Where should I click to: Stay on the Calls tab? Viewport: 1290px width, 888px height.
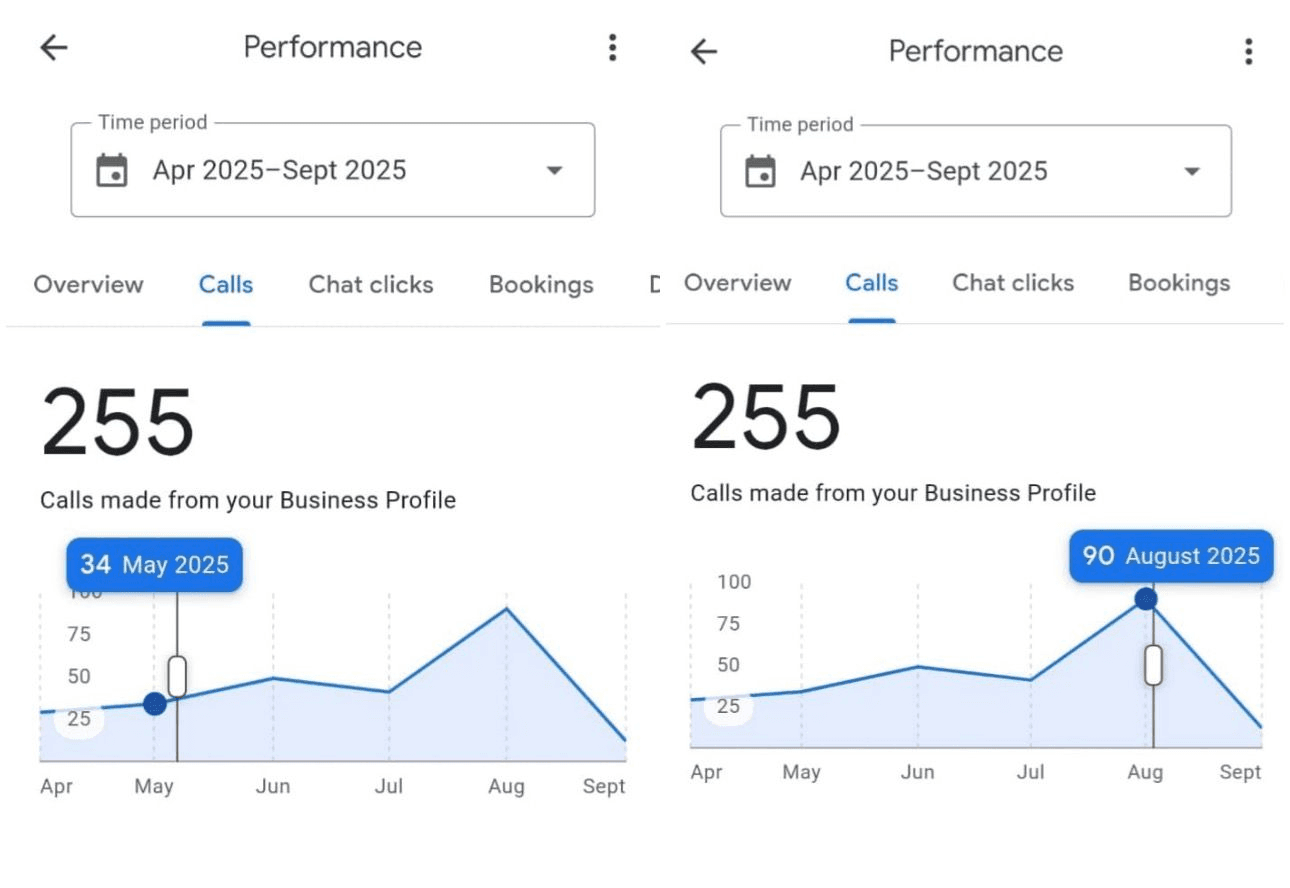click(225, 284)
